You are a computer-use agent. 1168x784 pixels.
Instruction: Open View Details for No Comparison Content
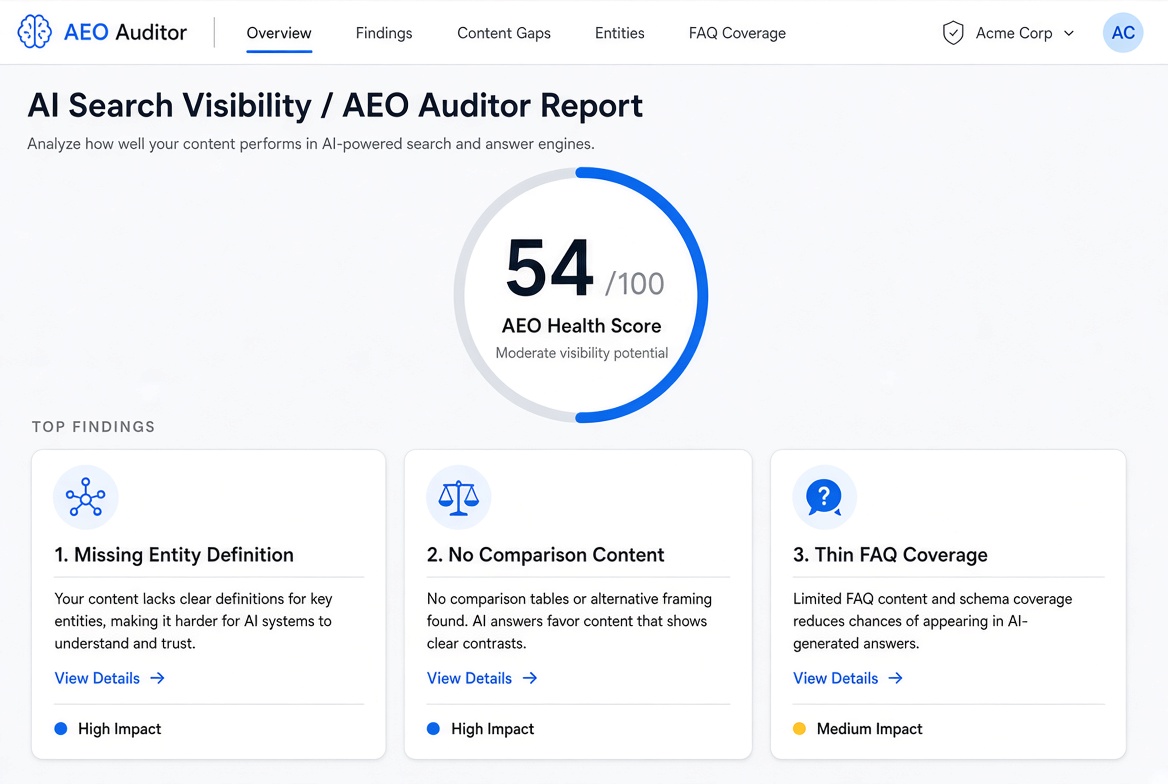coord(469,678)
